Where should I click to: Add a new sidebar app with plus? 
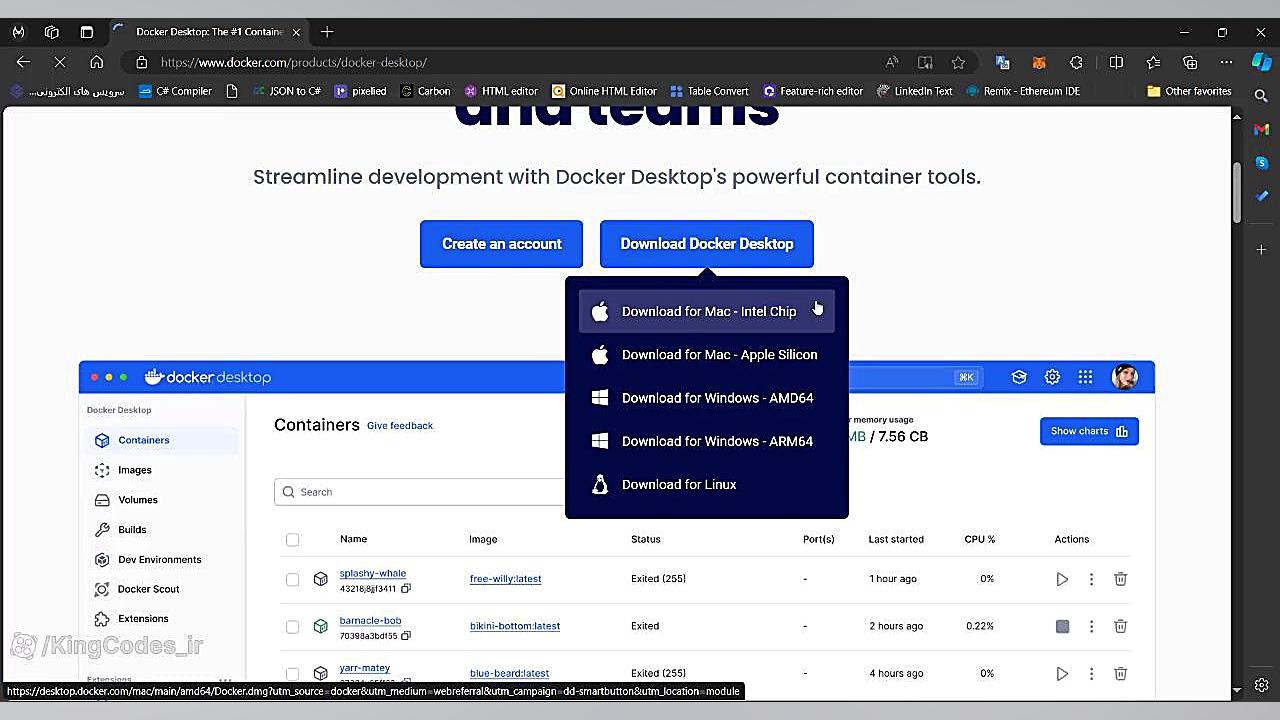(1261, 249)
